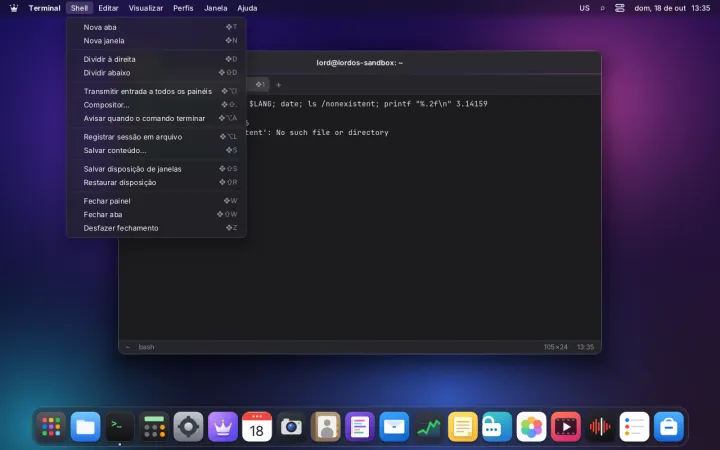Choose Salvar conteúdo... entry
The height and width of the screenshot is (450, 720).
pos(157,150)
